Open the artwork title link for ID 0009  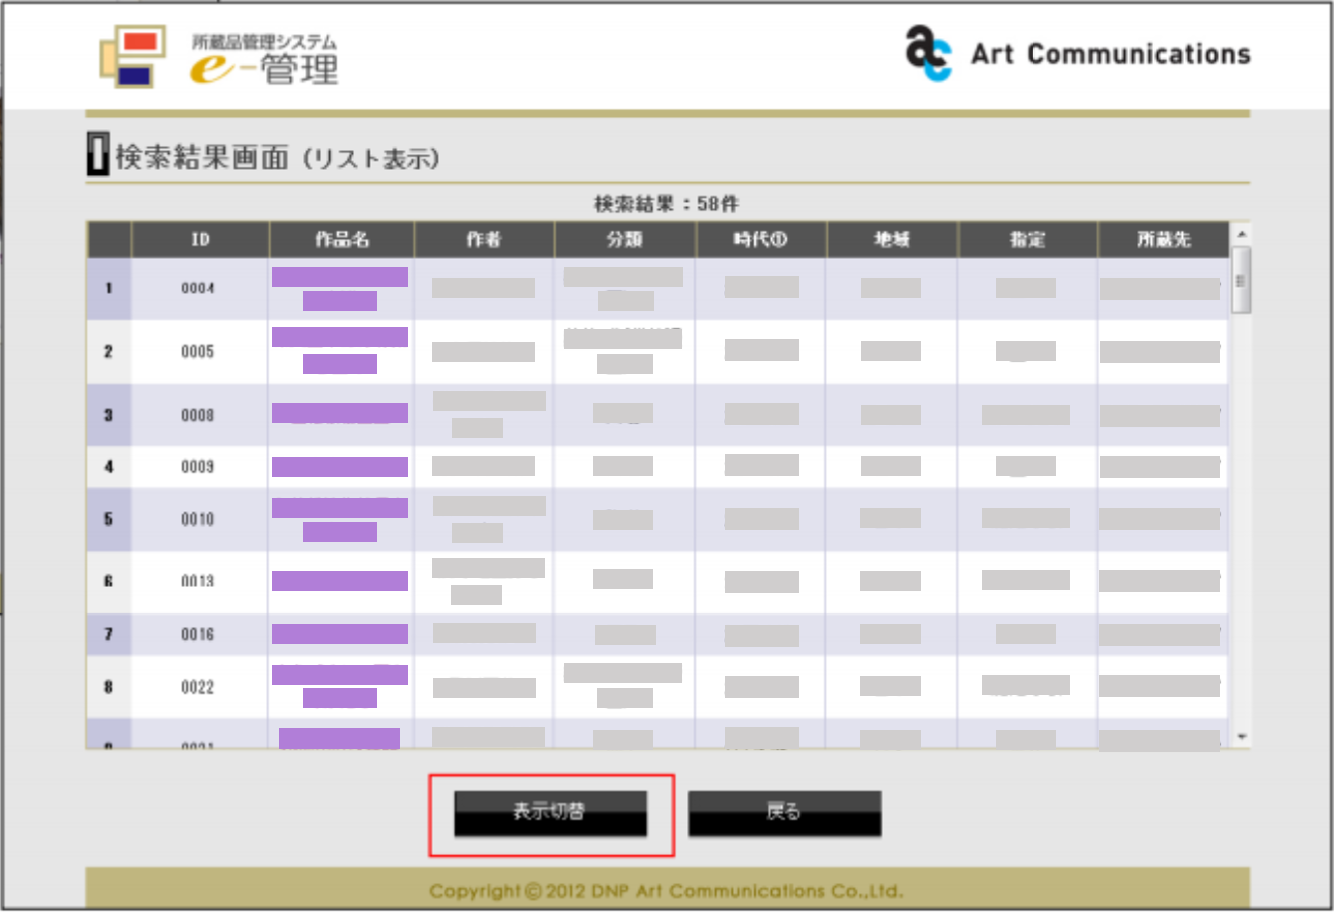(340, 467)
